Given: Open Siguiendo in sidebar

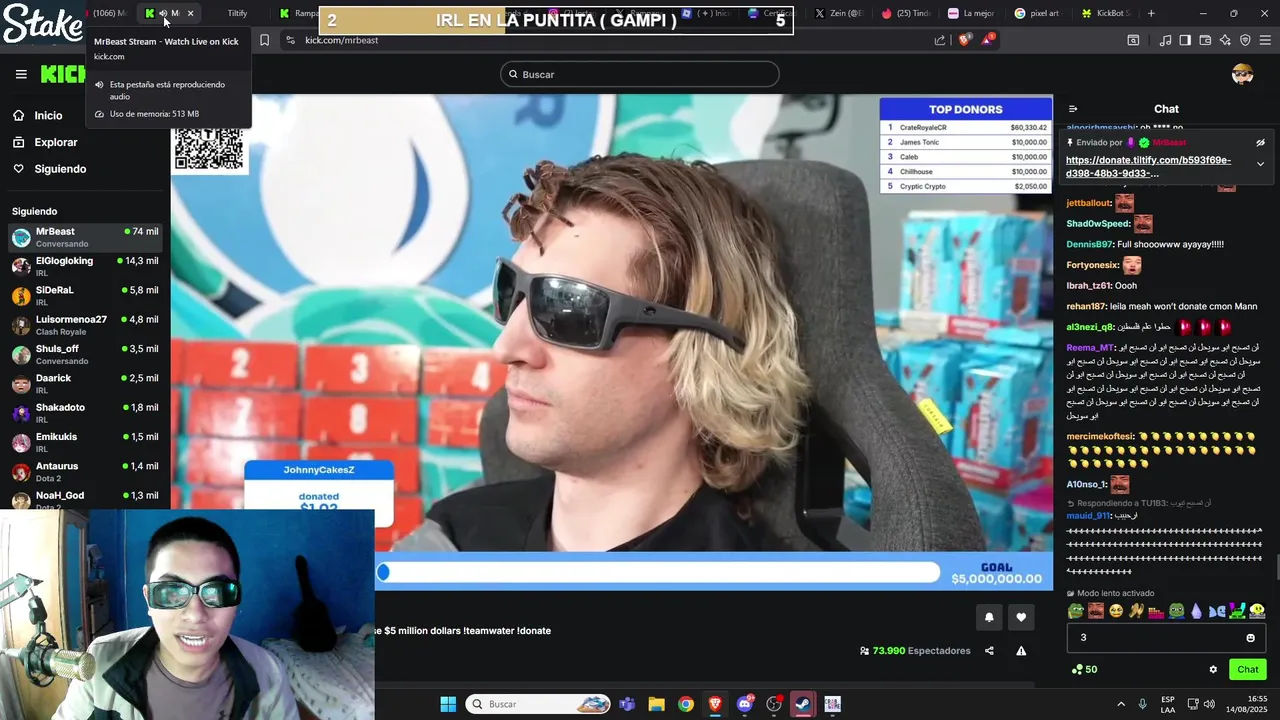Looking at the screenshot, I should (x=60, y=169).
